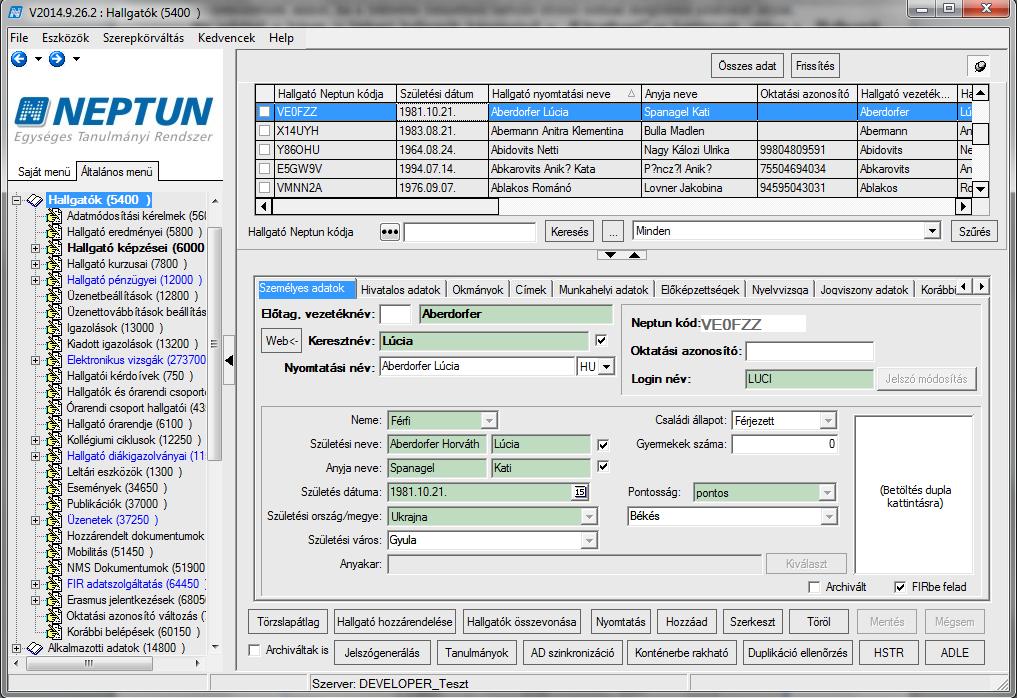Toggle the checkbox beside Anyja neve
The width and height of the screenshot is (1018, 698).
[603, 466]
